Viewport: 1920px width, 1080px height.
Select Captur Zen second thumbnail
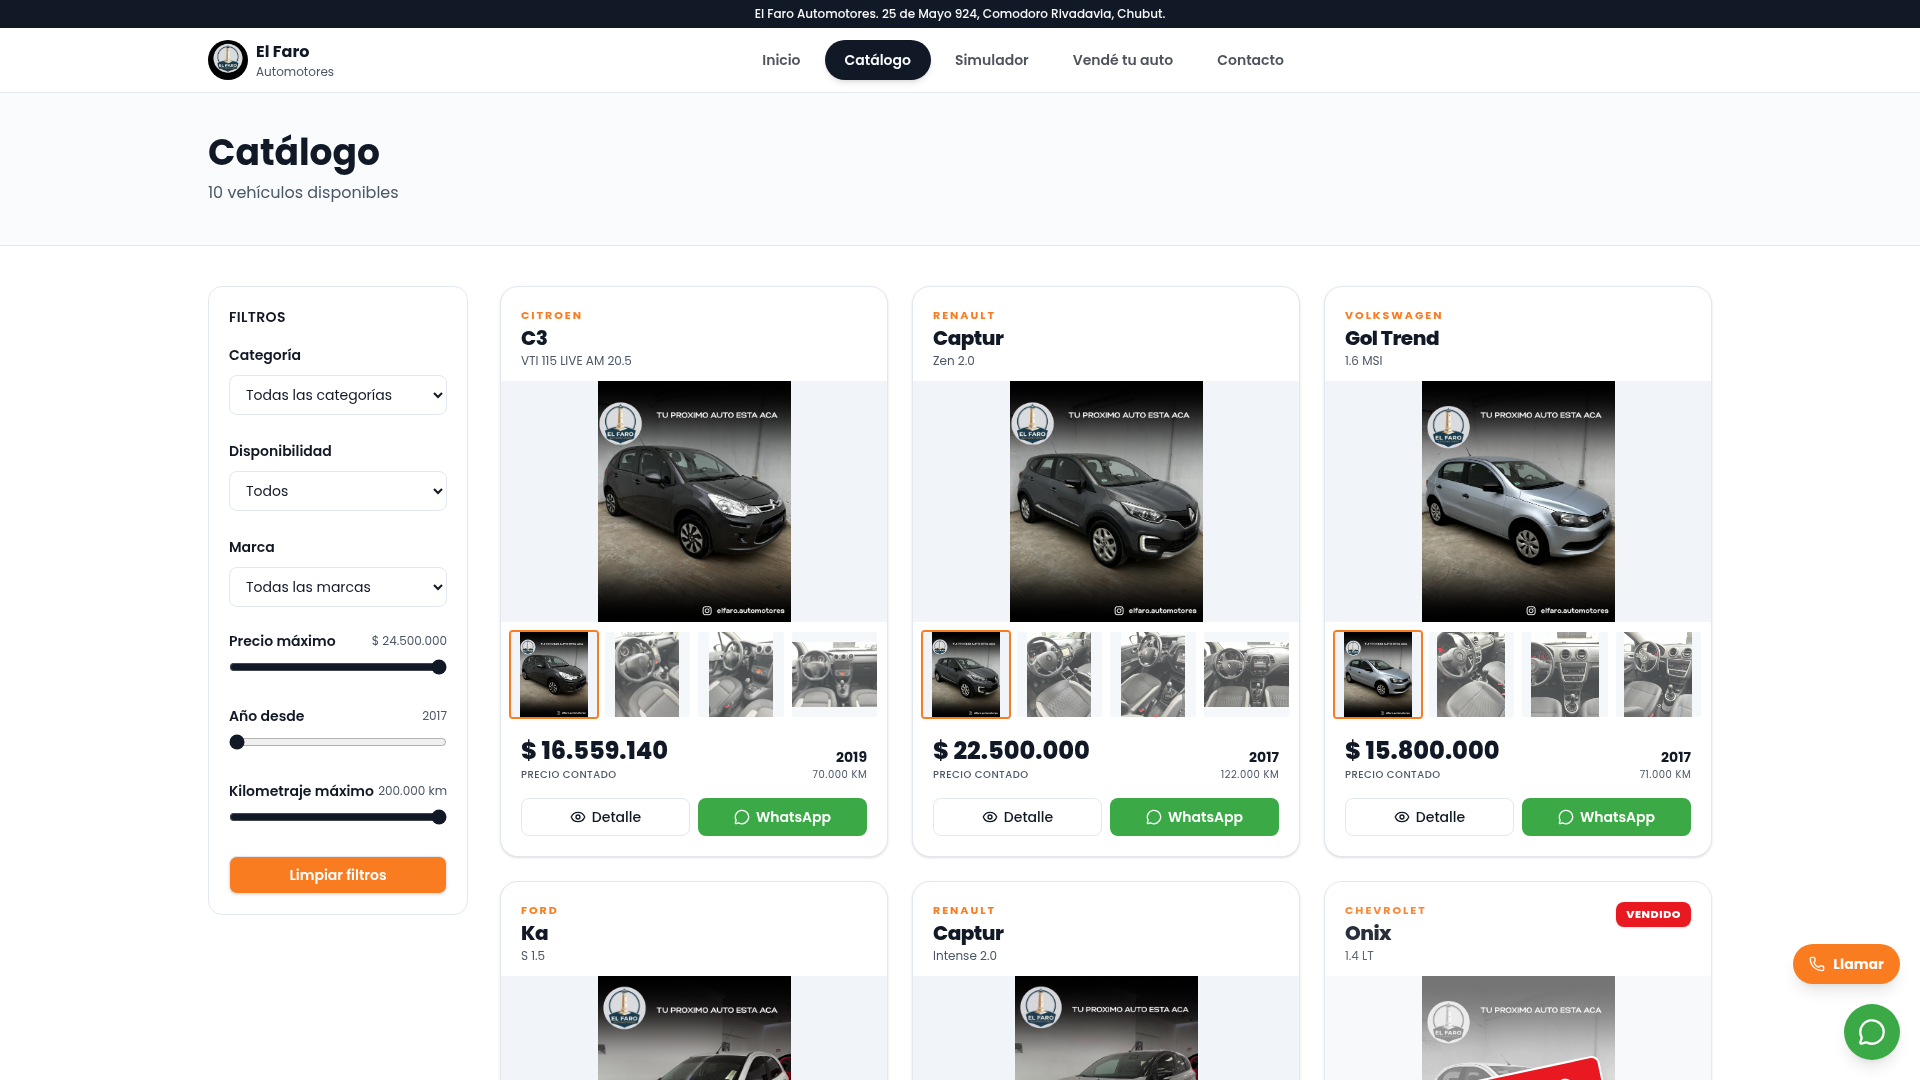pyautogui.click(x=1059, y=674)
